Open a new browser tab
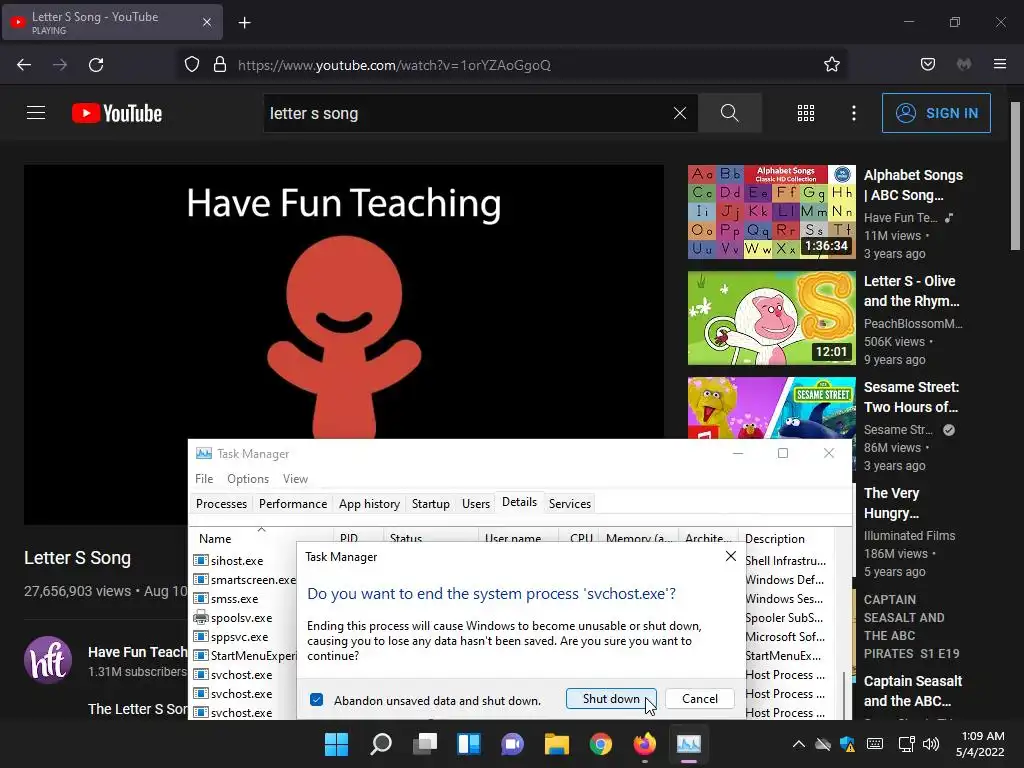1024x768 pixels. tap(244, 23)
